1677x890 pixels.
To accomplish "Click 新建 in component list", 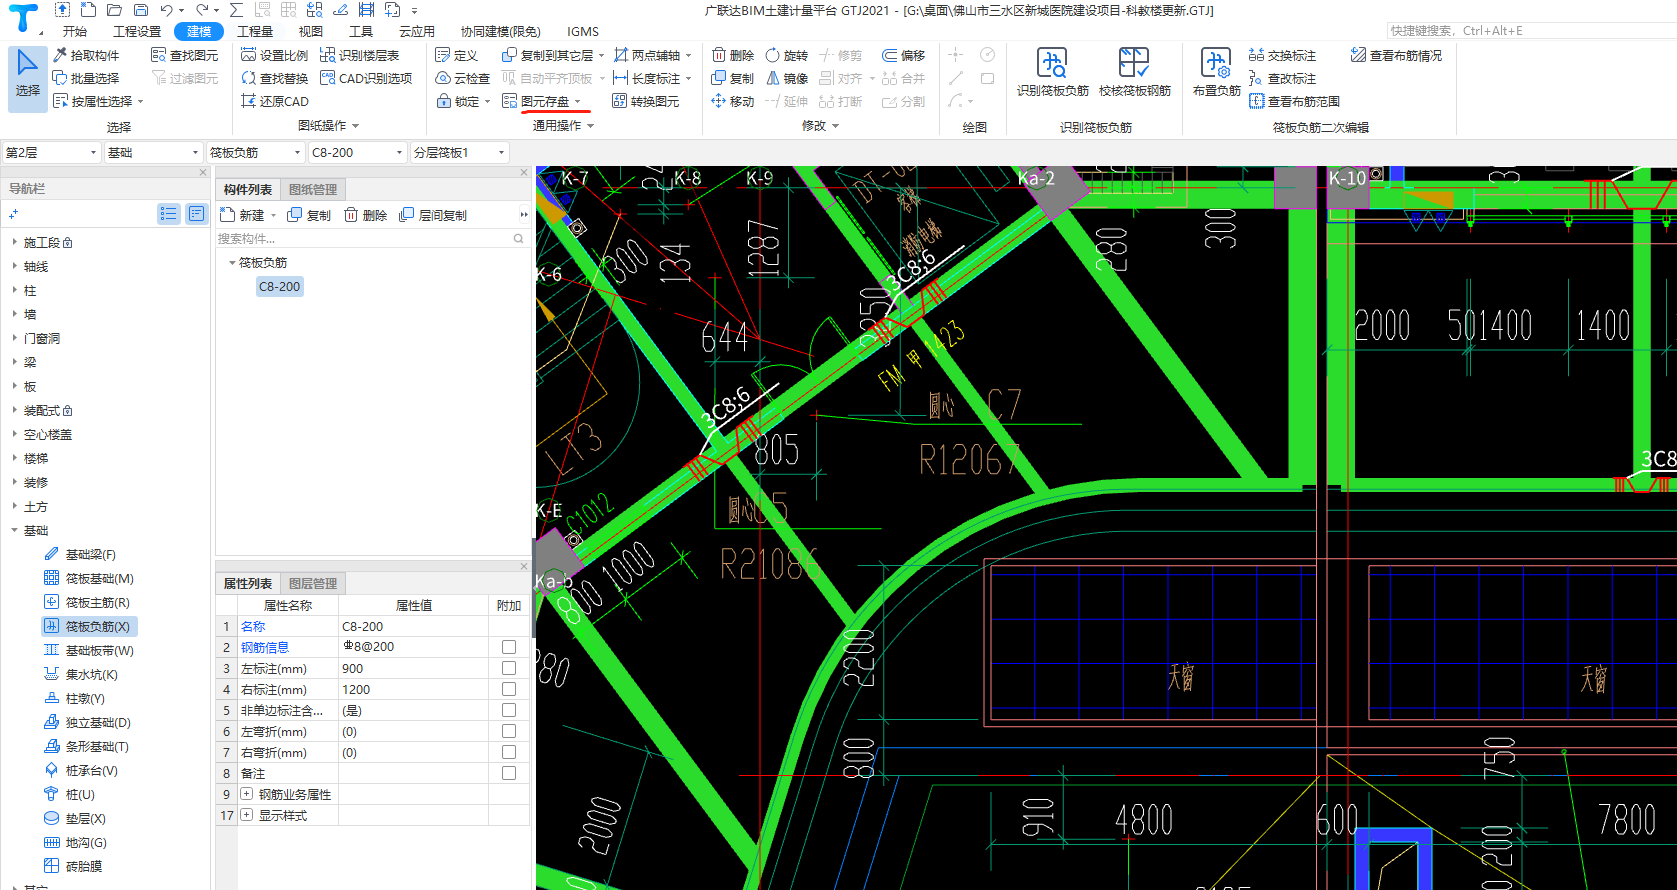I will coord(243,216).
